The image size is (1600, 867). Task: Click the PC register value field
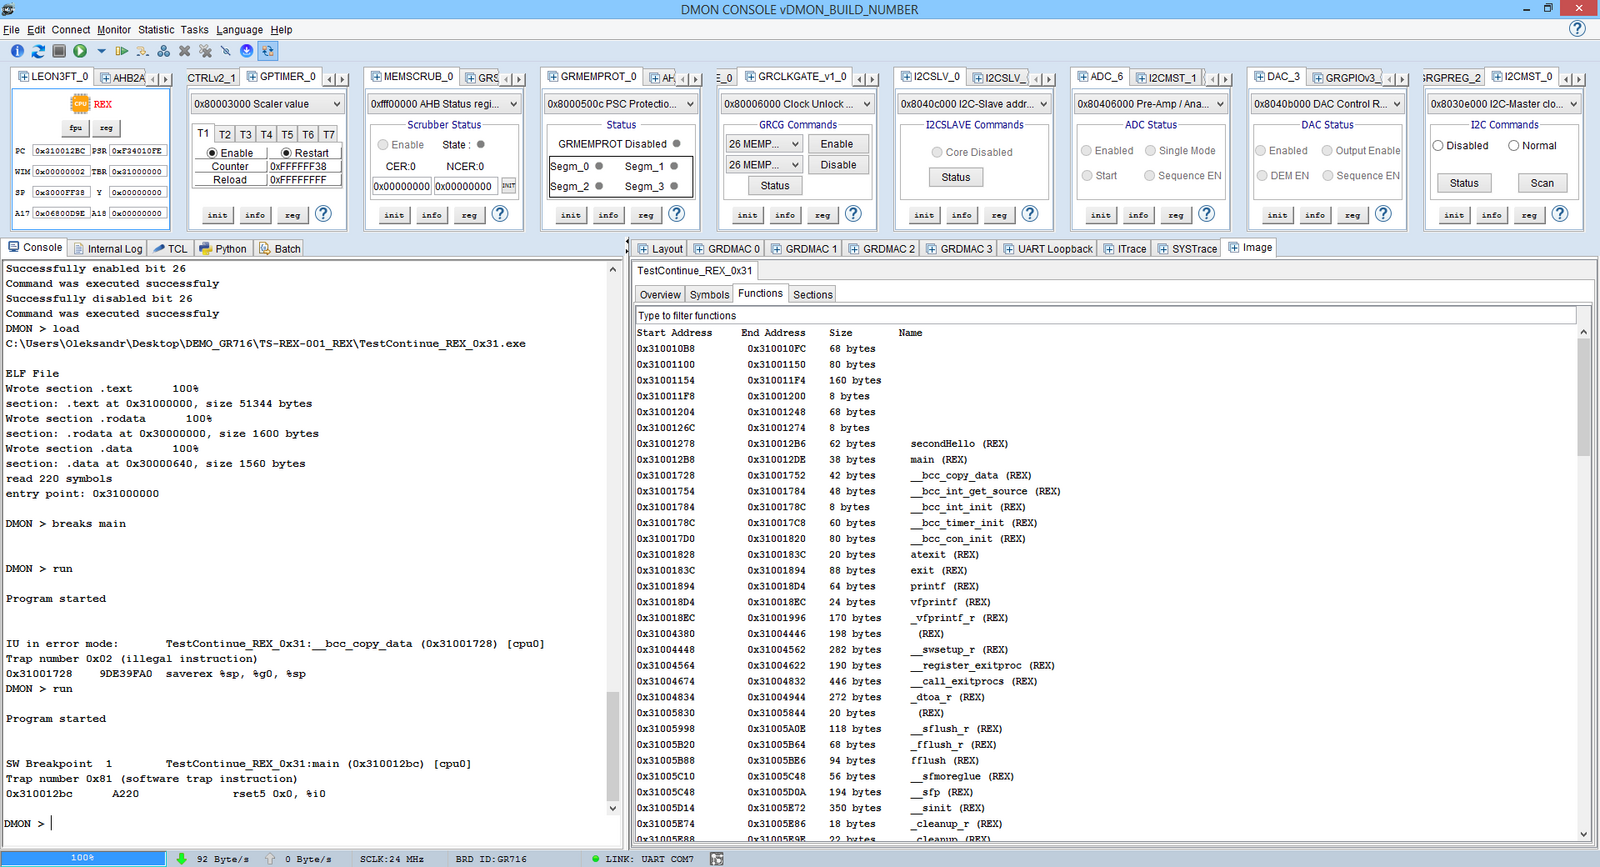click(x=60, y=151)
